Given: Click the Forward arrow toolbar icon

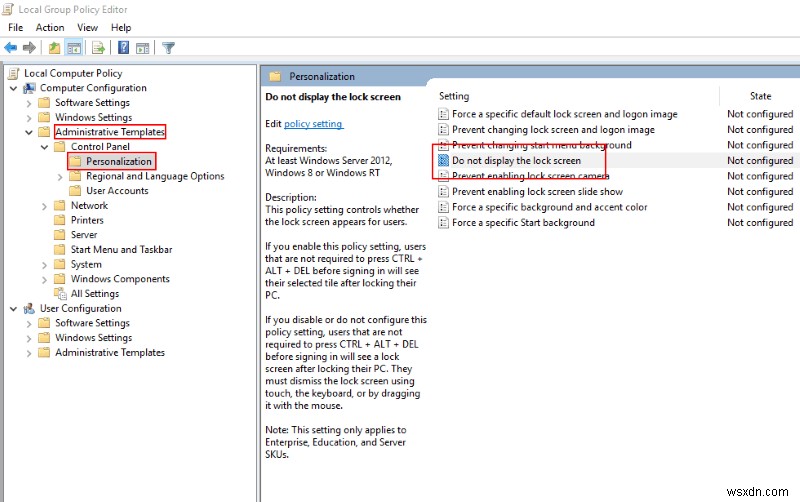Looking at the screenshot, I should click(x=29, y=48).
